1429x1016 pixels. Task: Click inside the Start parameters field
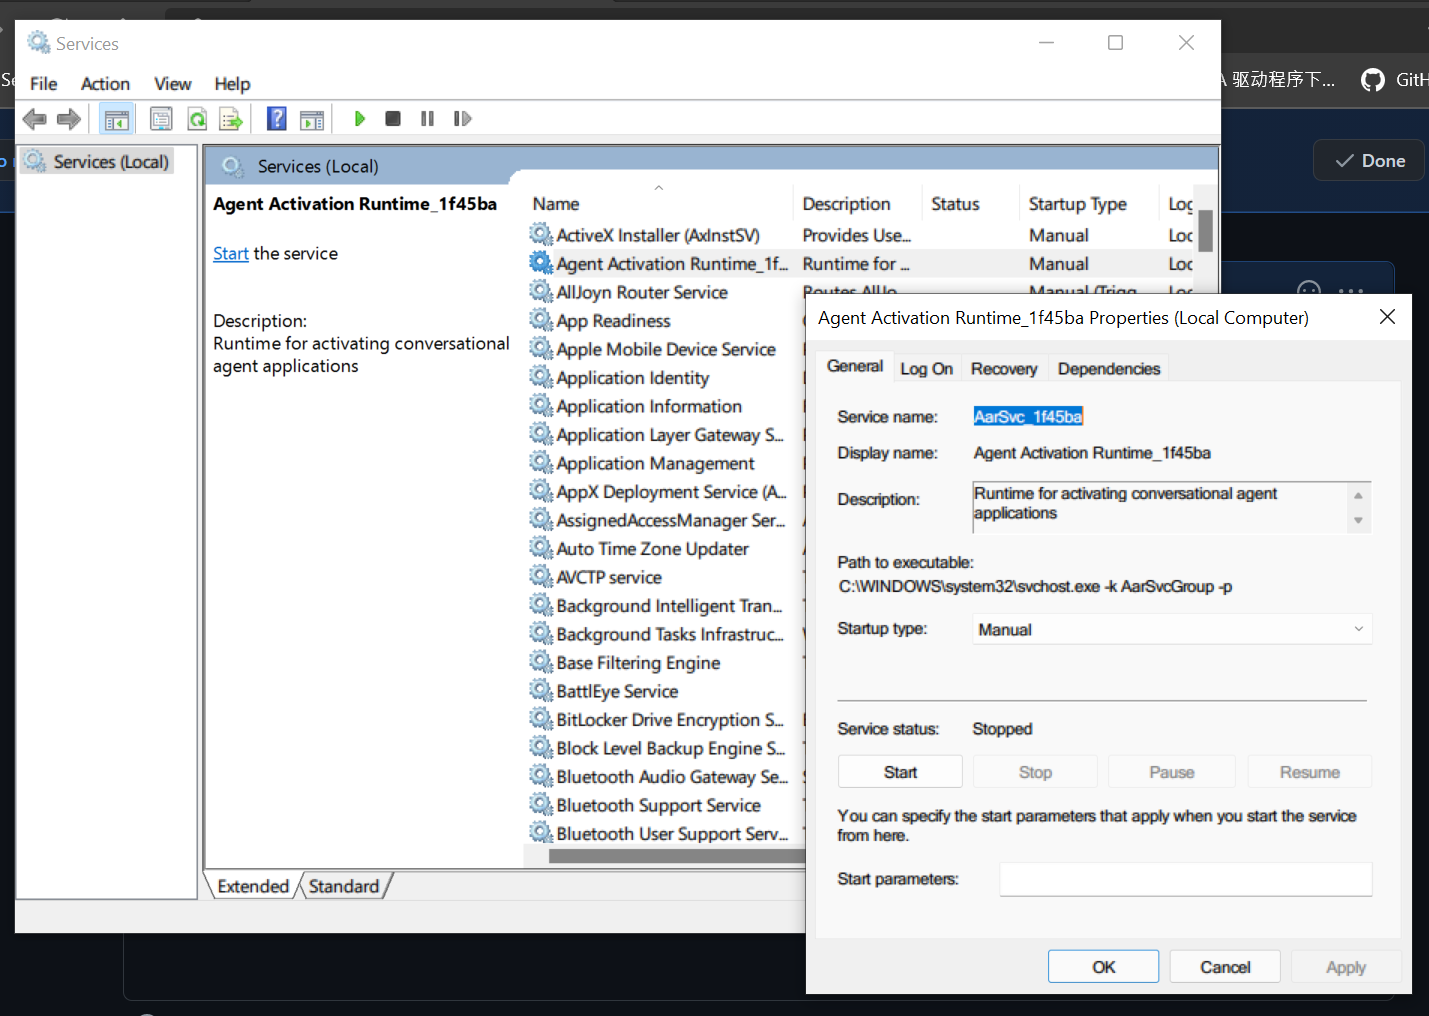tap(1184, 879)
